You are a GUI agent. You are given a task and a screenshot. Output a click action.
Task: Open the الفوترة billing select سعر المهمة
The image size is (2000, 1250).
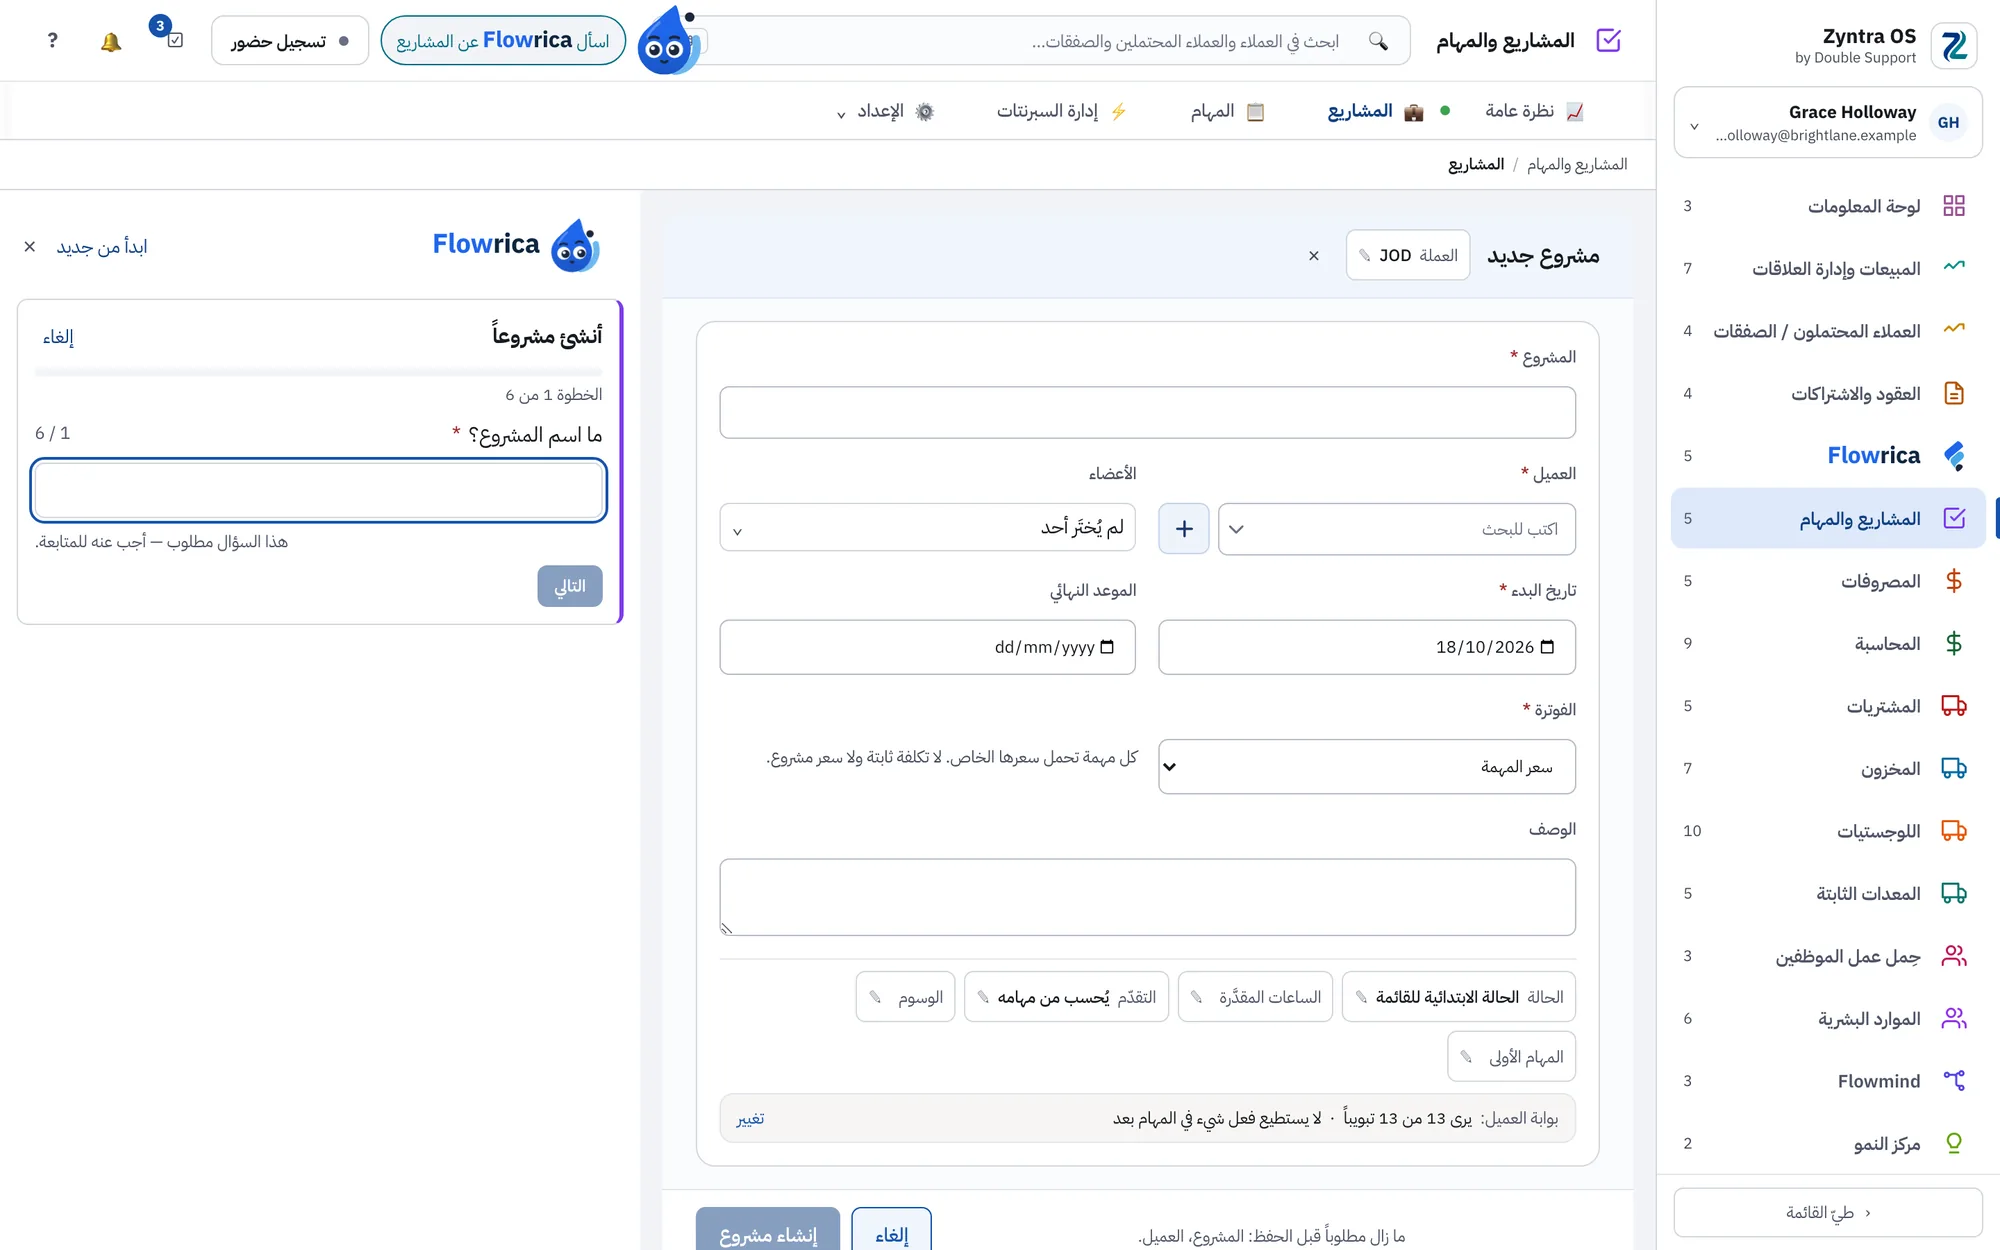[x=1367, y=767]
